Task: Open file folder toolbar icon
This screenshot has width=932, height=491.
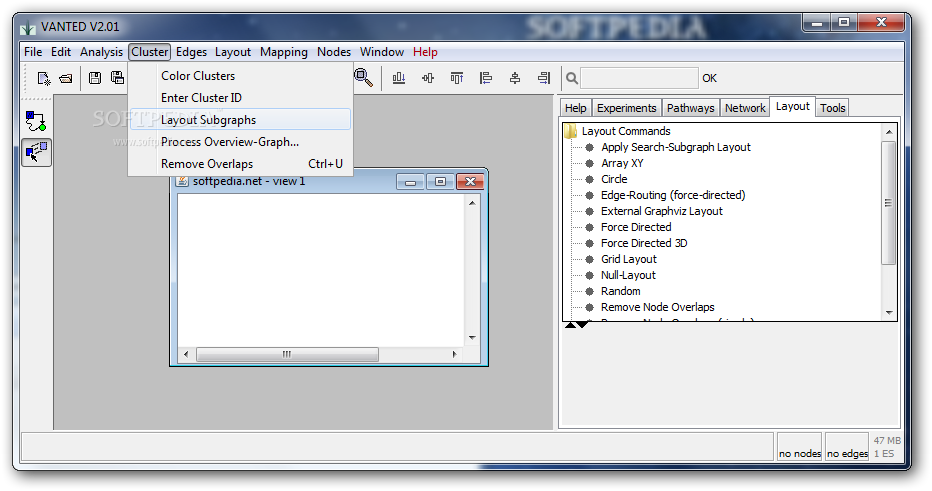Action: pos(66,78)
